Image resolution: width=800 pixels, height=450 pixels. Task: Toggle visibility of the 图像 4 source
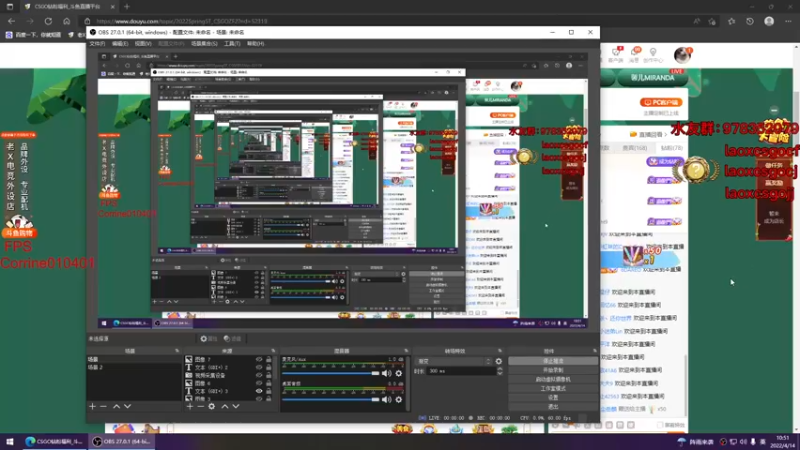pos(259,383)
